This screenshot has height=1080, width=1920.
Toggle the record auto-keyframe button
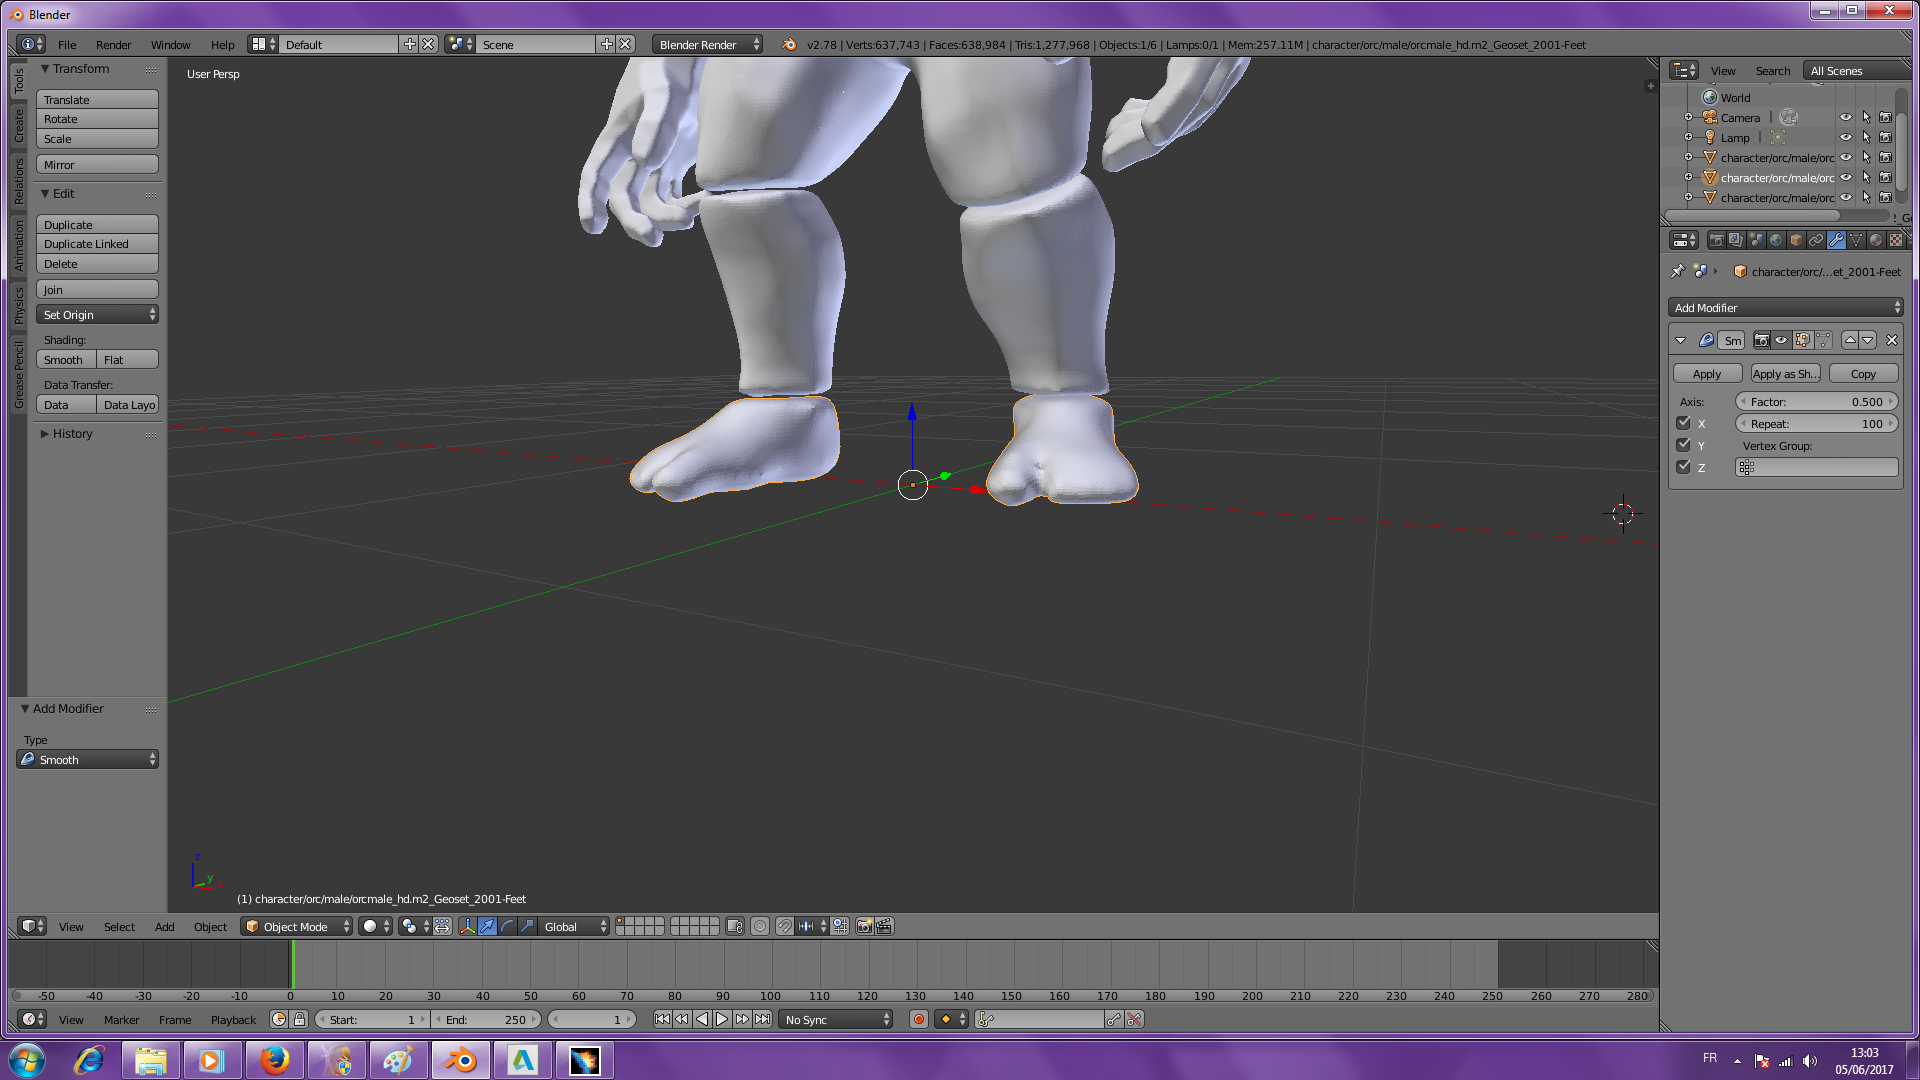tap(918, 1019)
